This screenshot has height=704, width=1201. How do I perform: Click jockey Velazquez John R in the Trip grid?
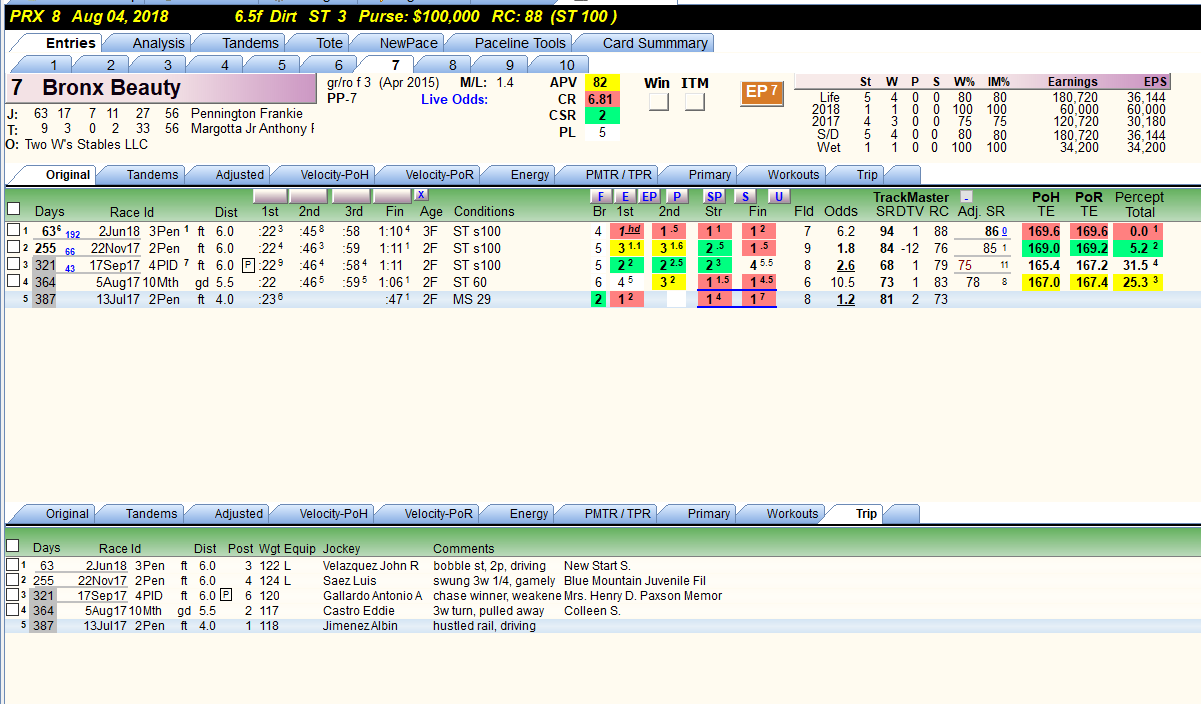tap(371, 566)
